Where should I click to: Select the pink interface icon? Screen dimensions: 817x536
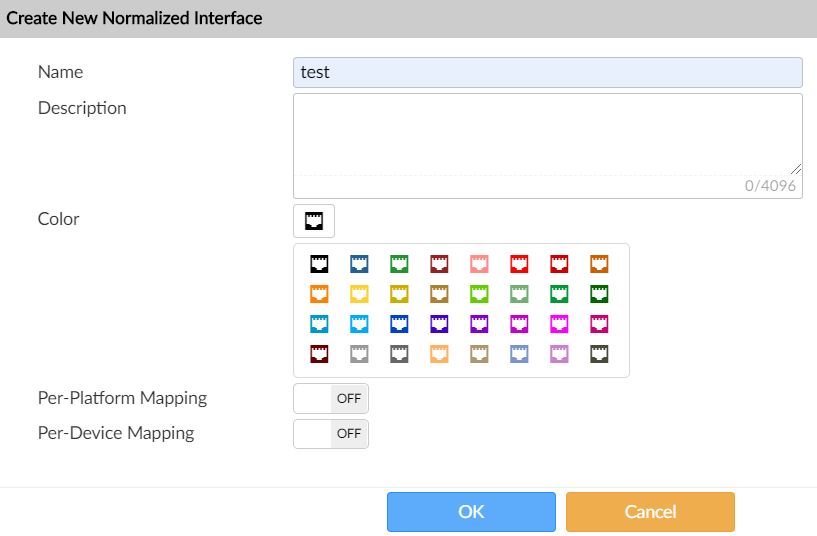(479, 264)
